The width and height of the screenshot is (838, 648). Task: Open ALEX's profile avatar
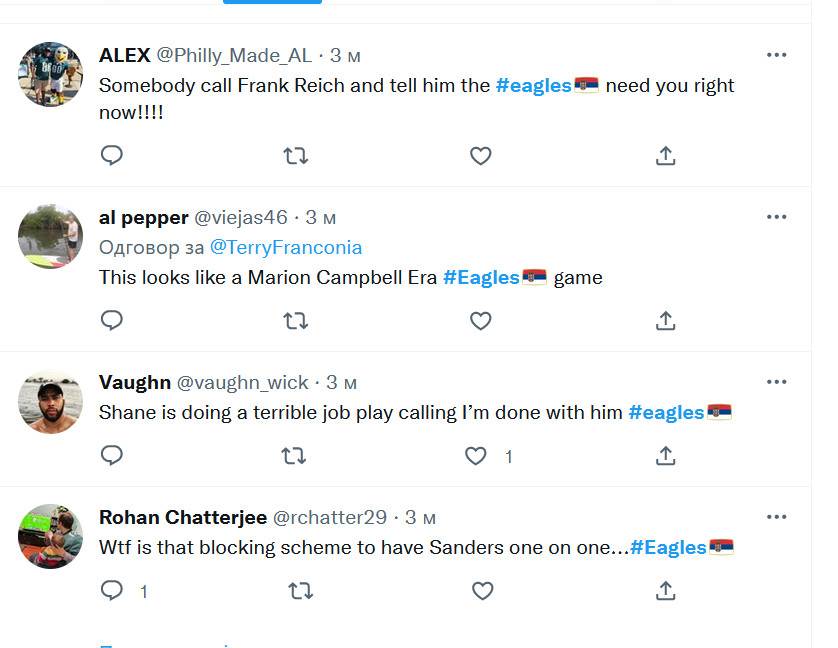pos(50,74)
